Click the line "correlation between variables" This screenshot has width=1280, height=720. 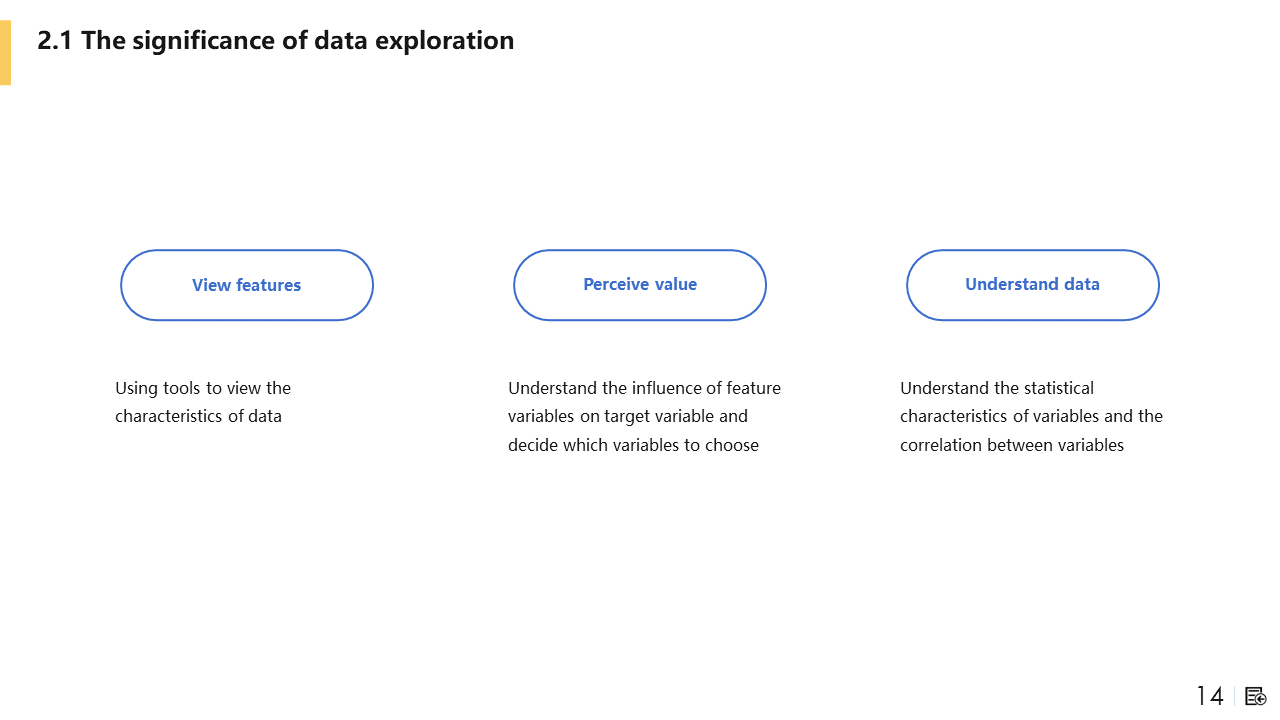click(x=1012, y=445)
